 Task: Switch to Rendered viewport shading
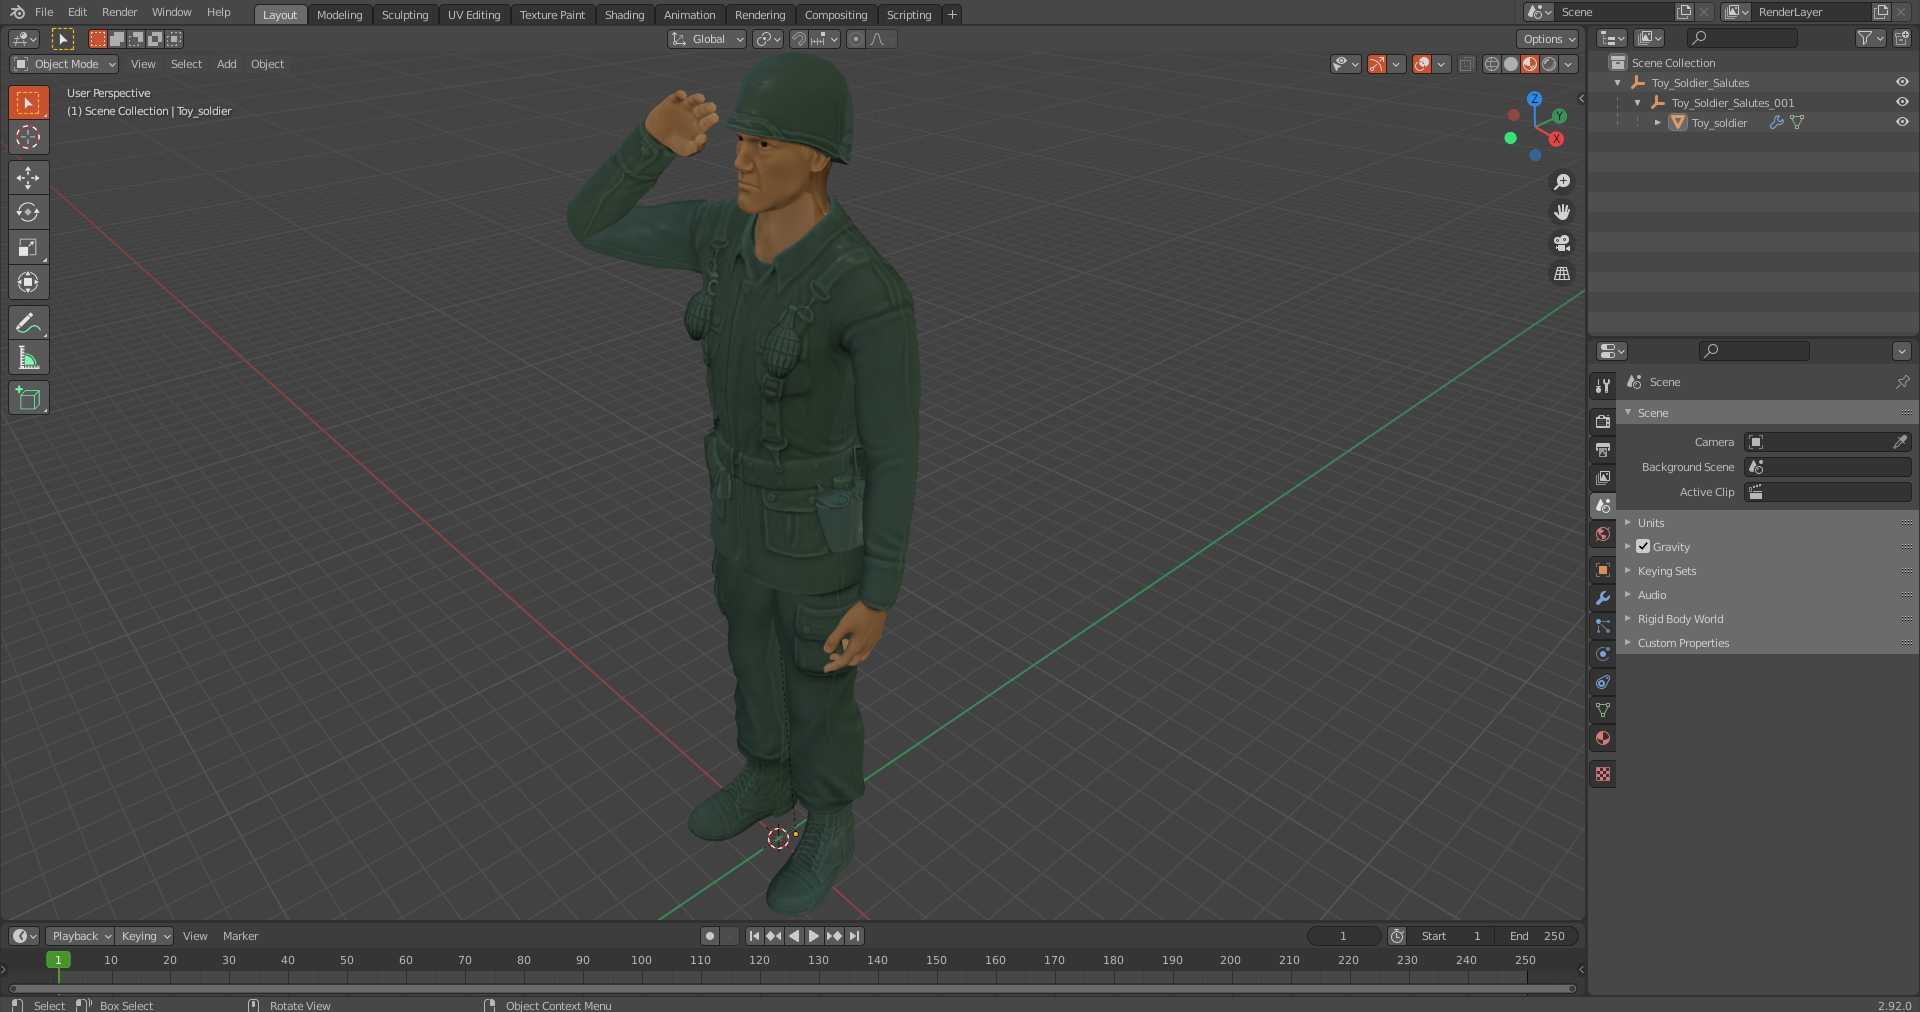tap(1549, 64)
